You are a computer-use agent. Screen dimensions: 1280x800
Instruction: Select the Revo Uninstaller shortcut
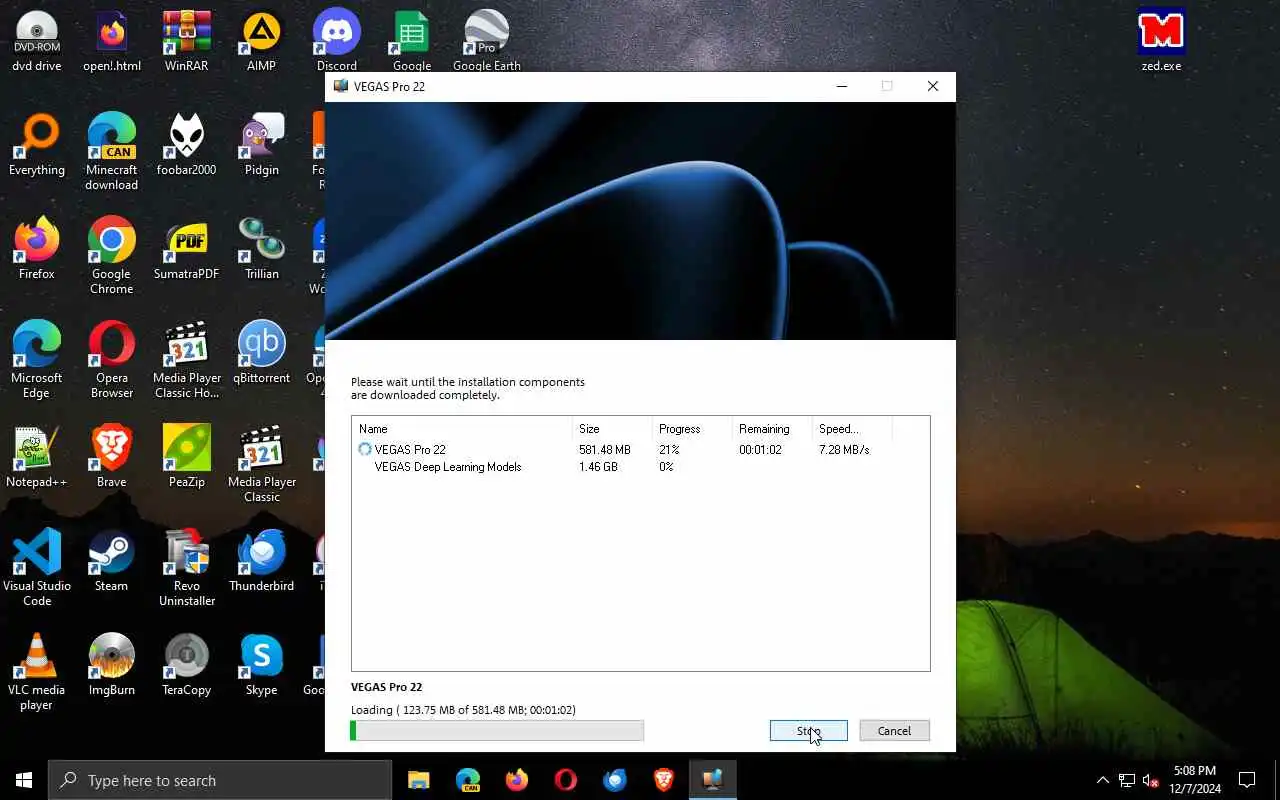coord(187,568)
